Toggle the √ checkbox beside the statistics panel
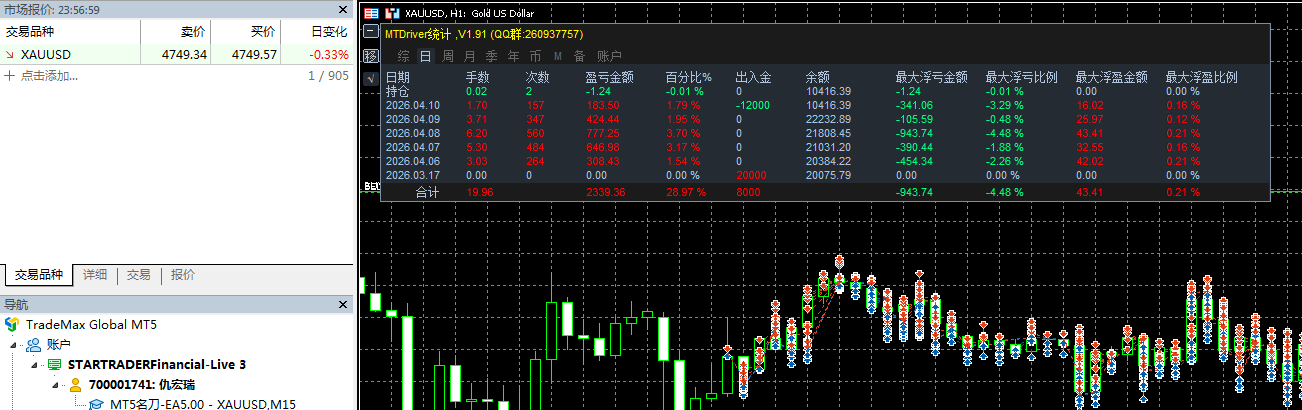The width and height of the screenshot is (1302, 410). pos(369,77)
